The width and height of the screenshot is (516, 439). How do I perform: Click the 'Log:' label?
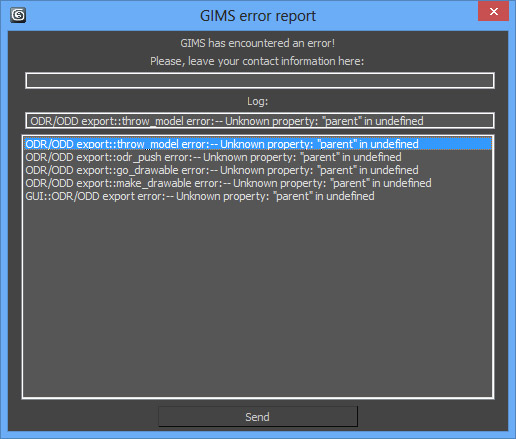click(257, 101)
